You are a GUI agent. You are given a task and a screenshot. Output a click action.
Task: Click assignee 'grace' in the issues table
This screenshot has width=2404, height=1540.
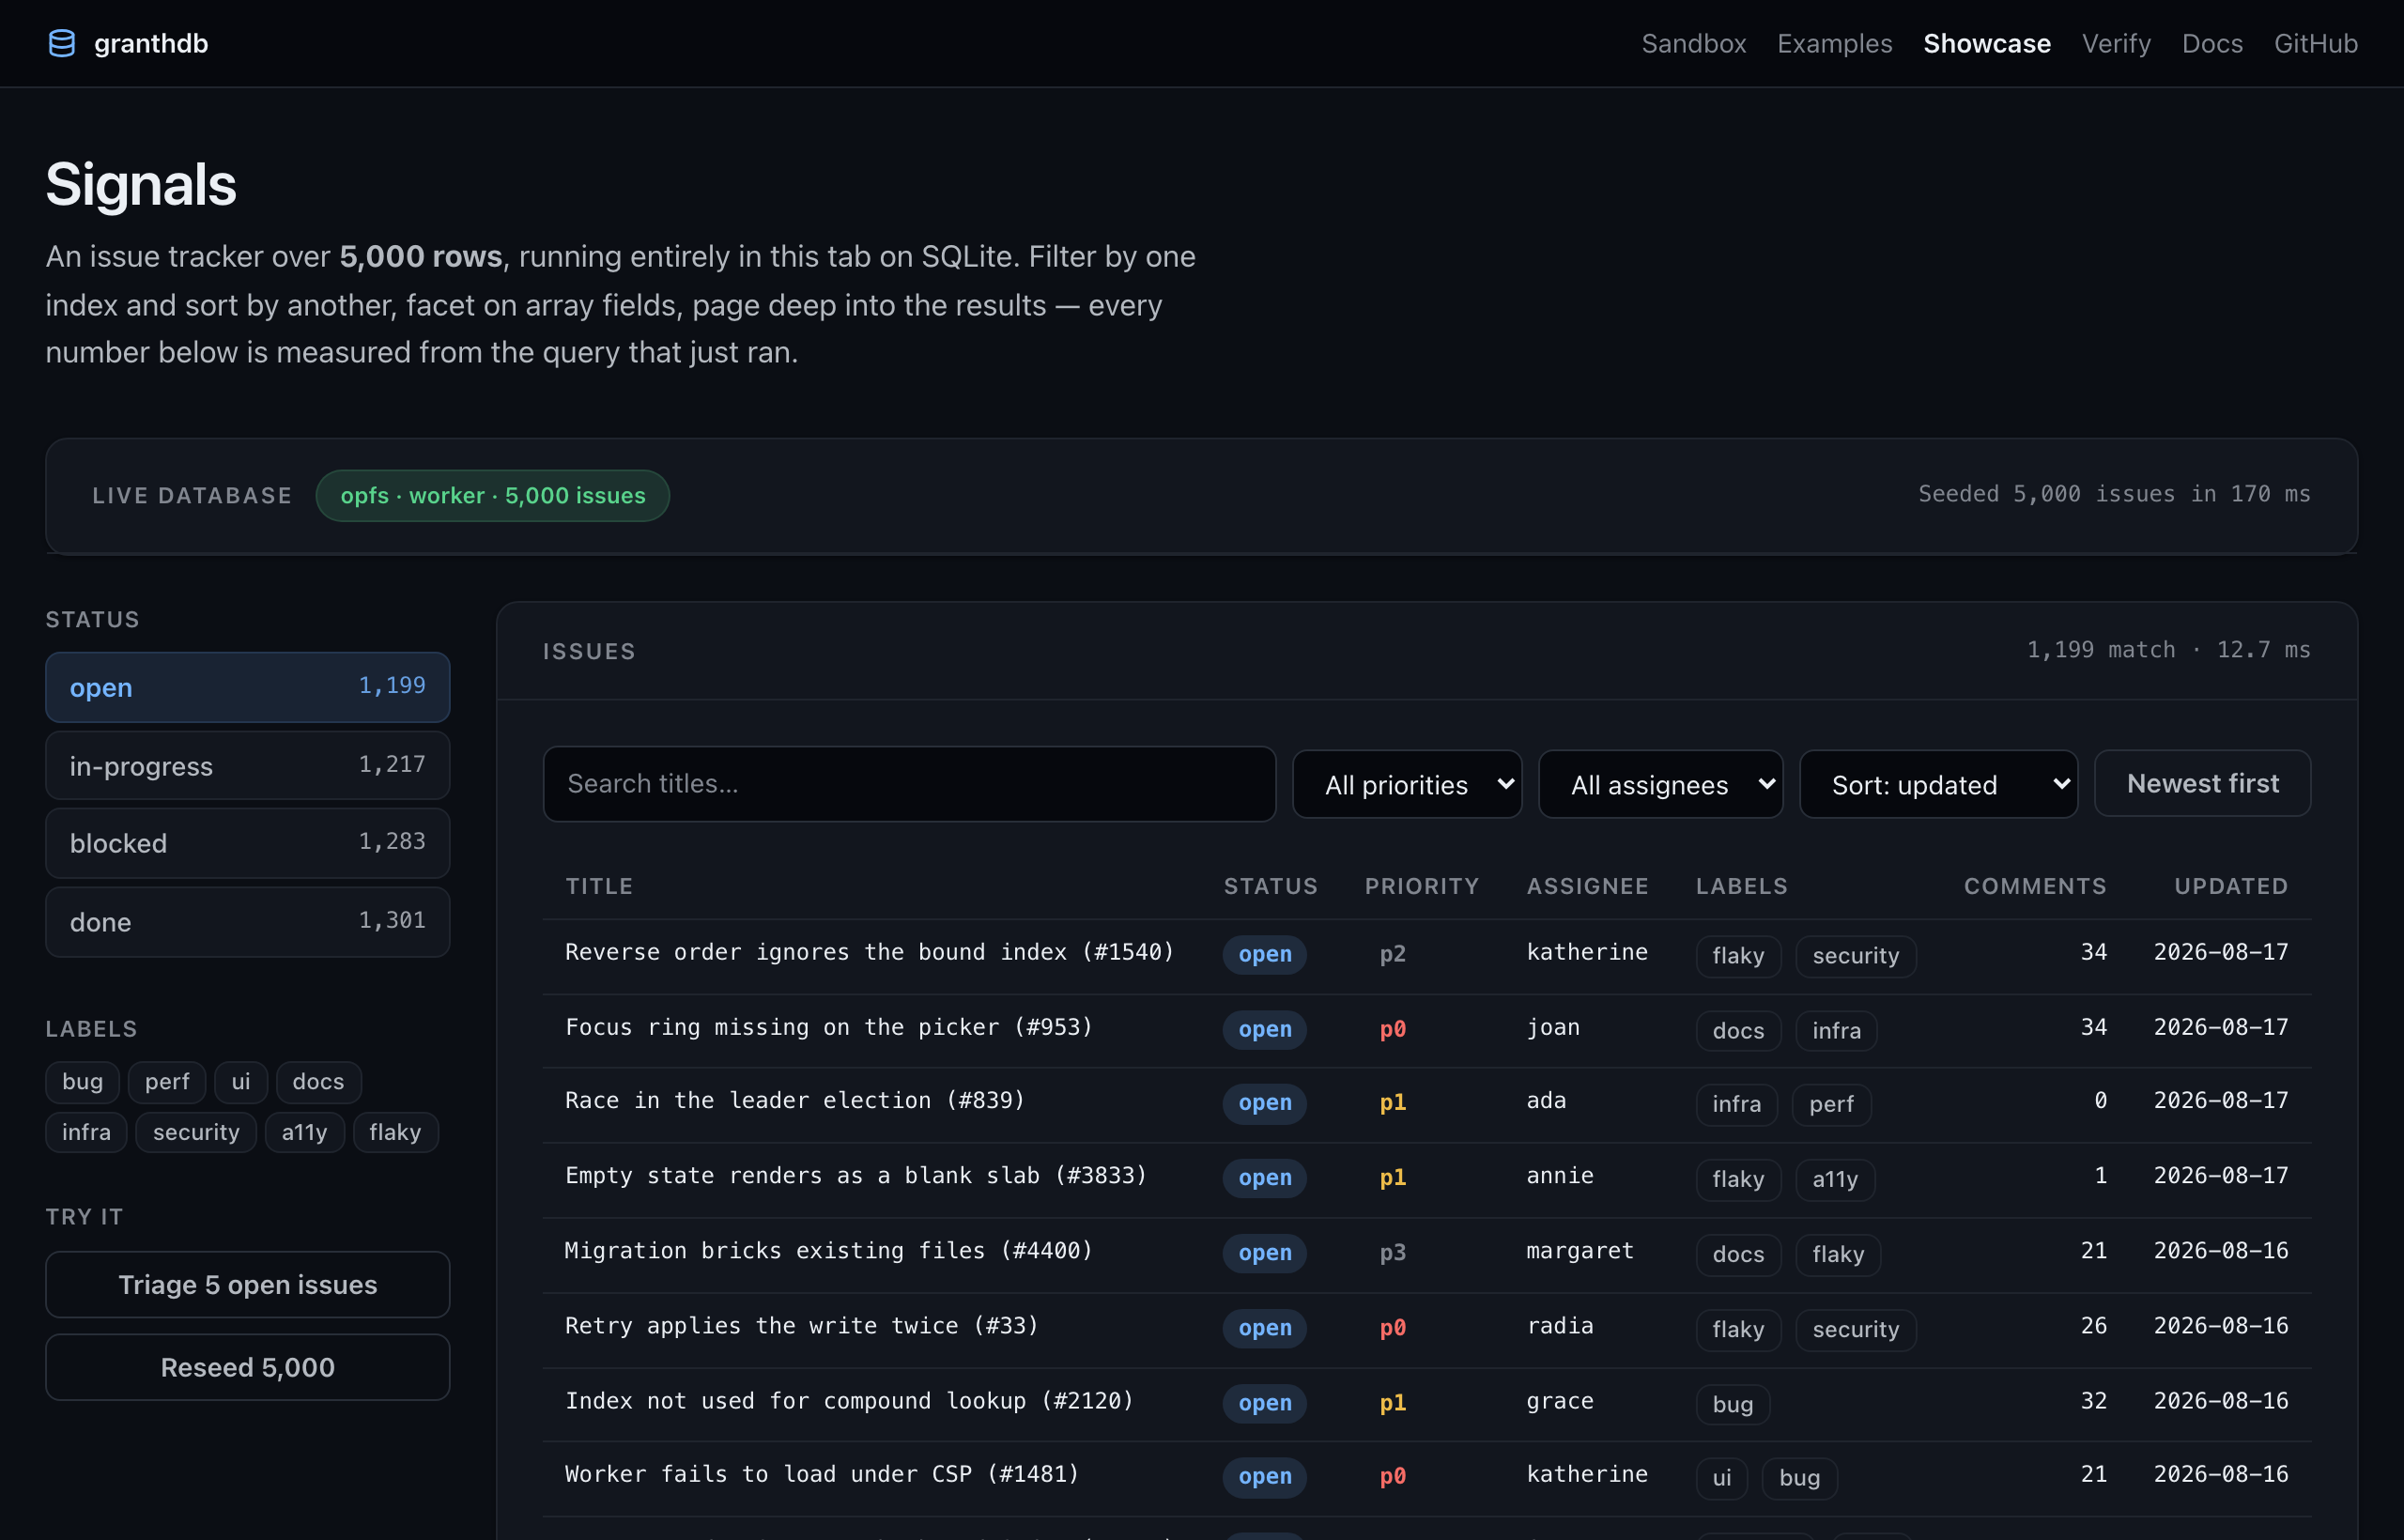(x=1560, y=1400)
